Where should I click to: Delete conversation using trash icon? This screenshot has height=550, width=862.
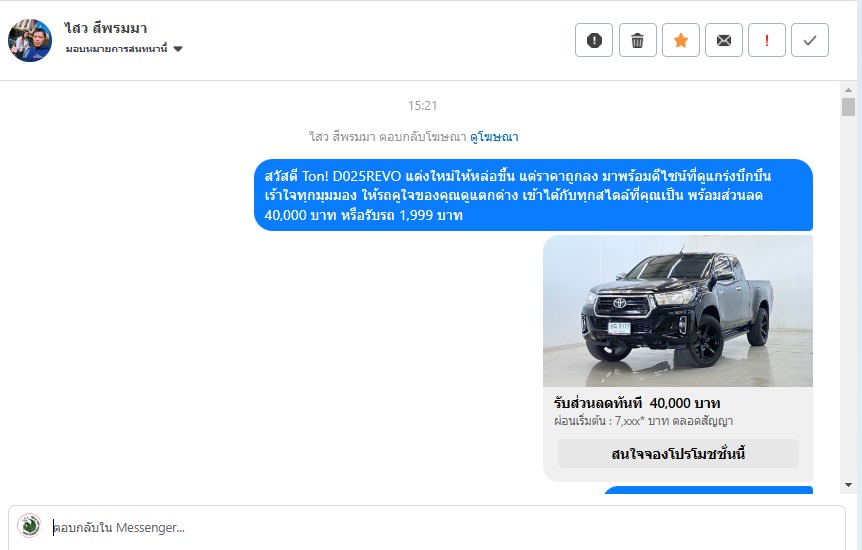(638, 40)
